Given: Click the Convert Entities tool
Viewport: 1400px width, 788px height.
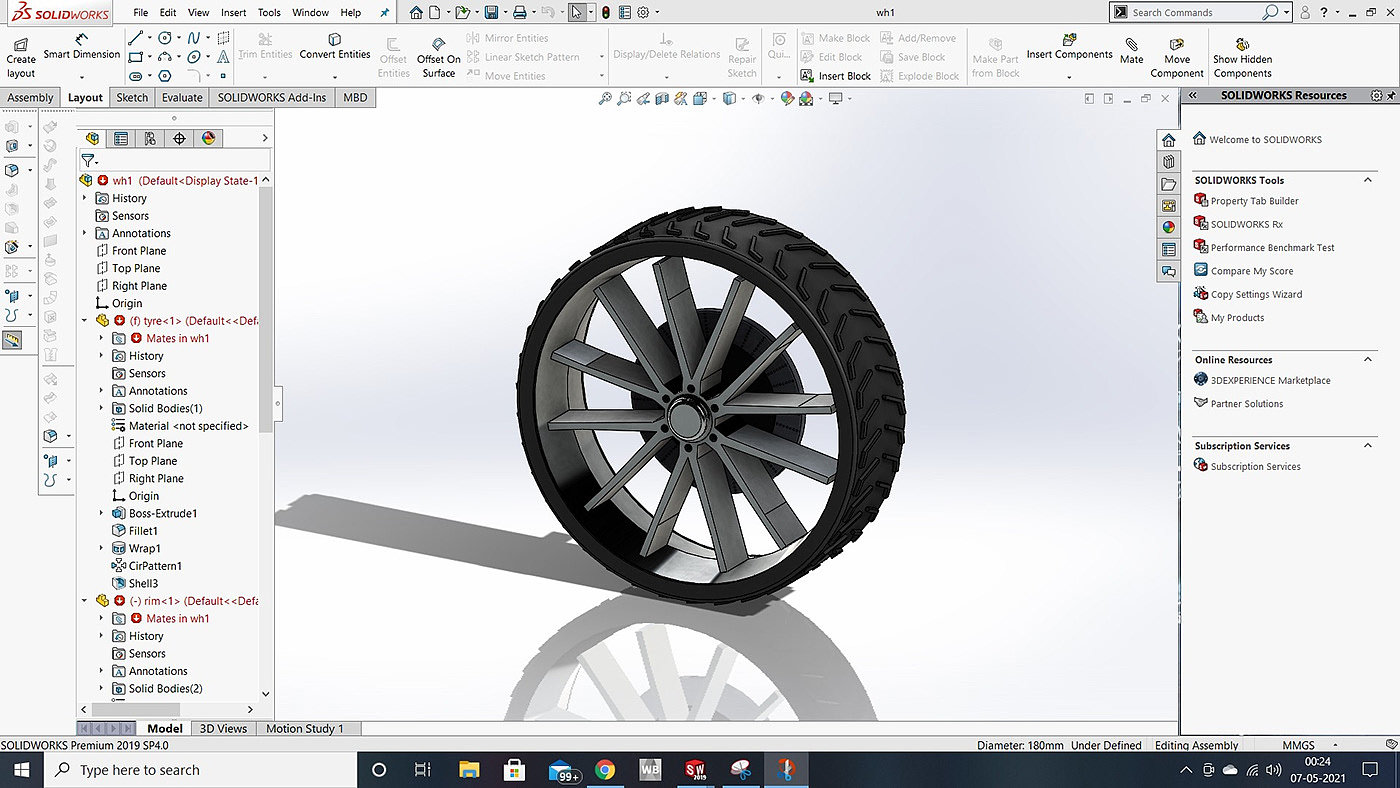Looking at the screenshot, I should pyautogui.click(x=335, y=46).
